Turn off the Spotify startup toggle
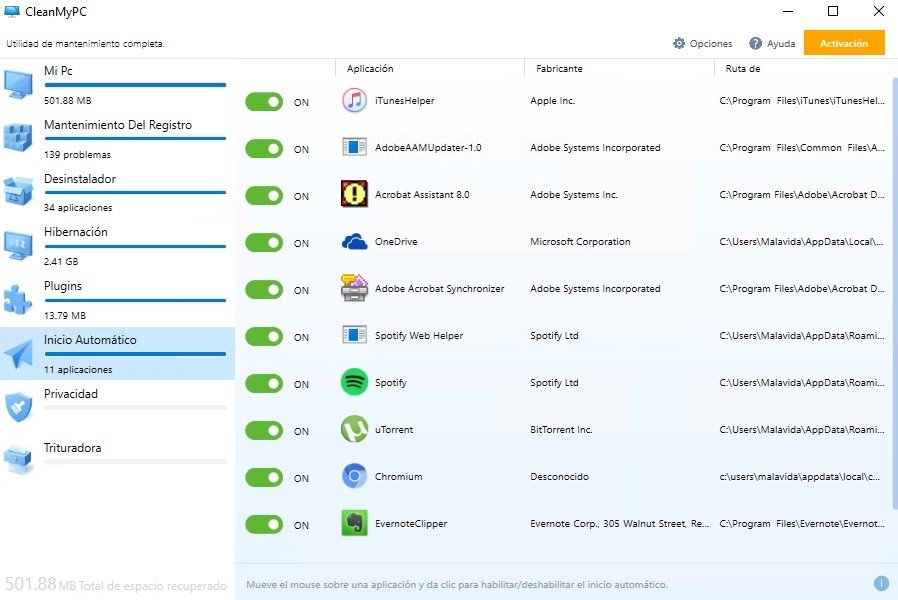 pos(264,384)
